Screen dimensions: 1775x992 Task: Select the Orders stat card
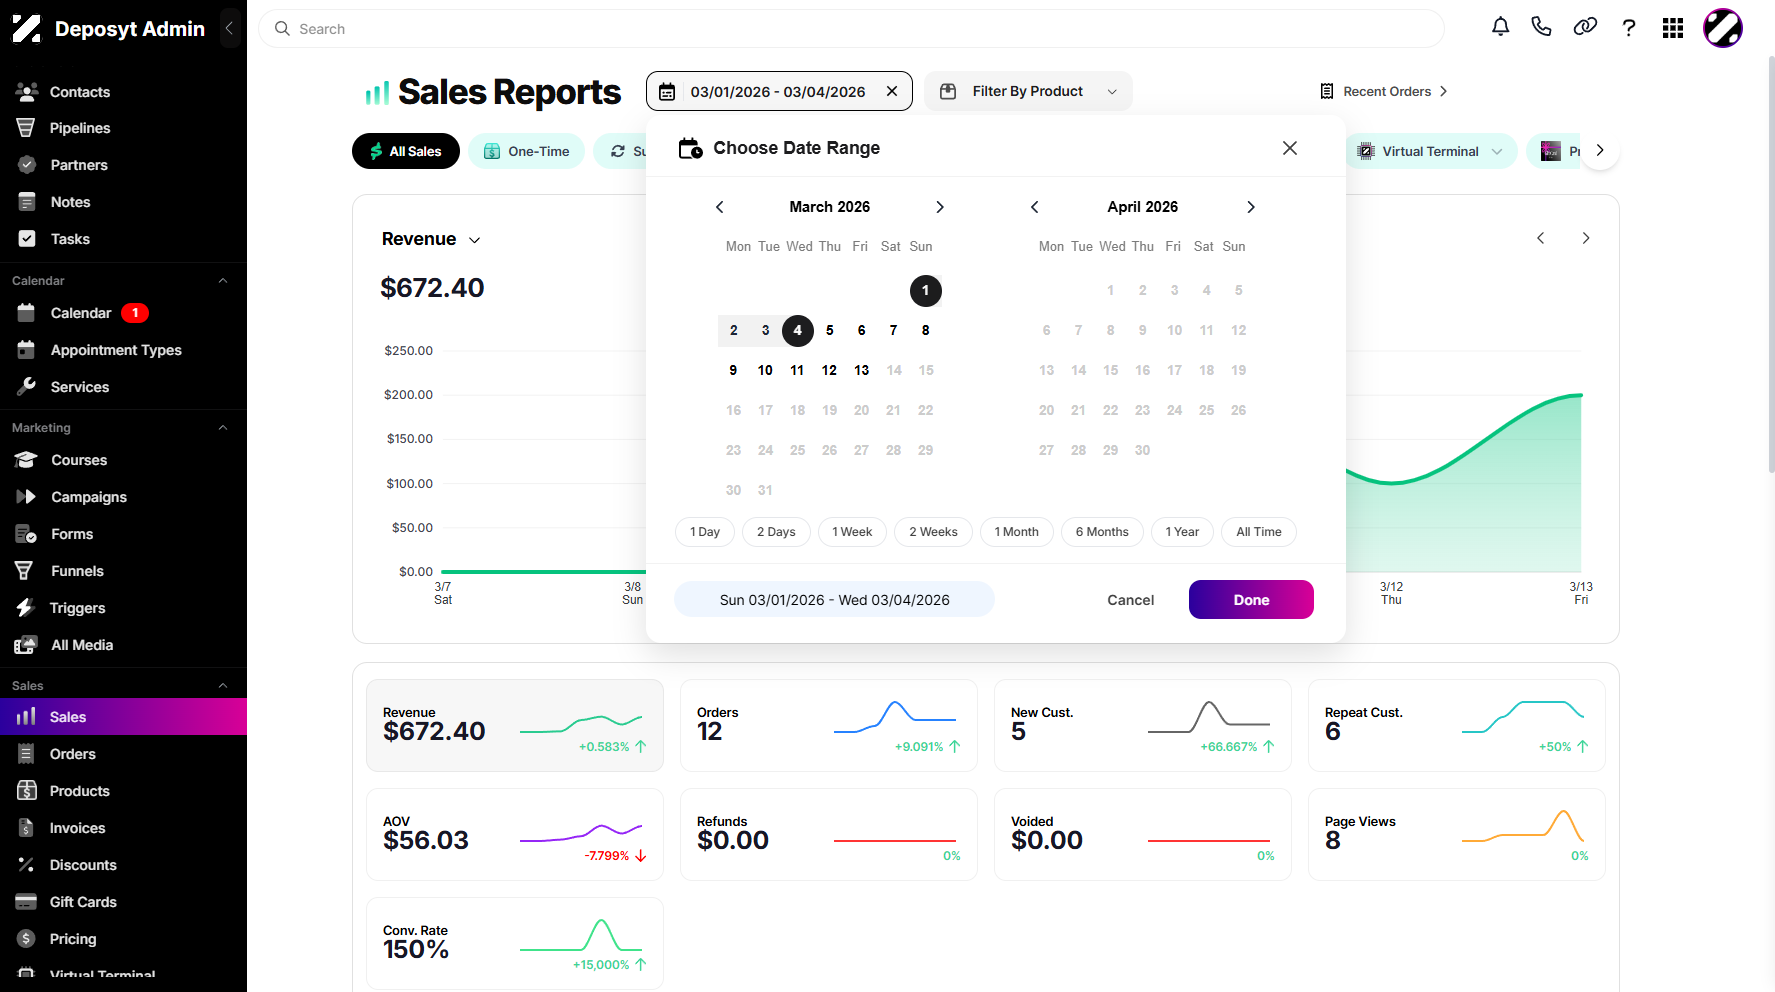tap(829, 726)
